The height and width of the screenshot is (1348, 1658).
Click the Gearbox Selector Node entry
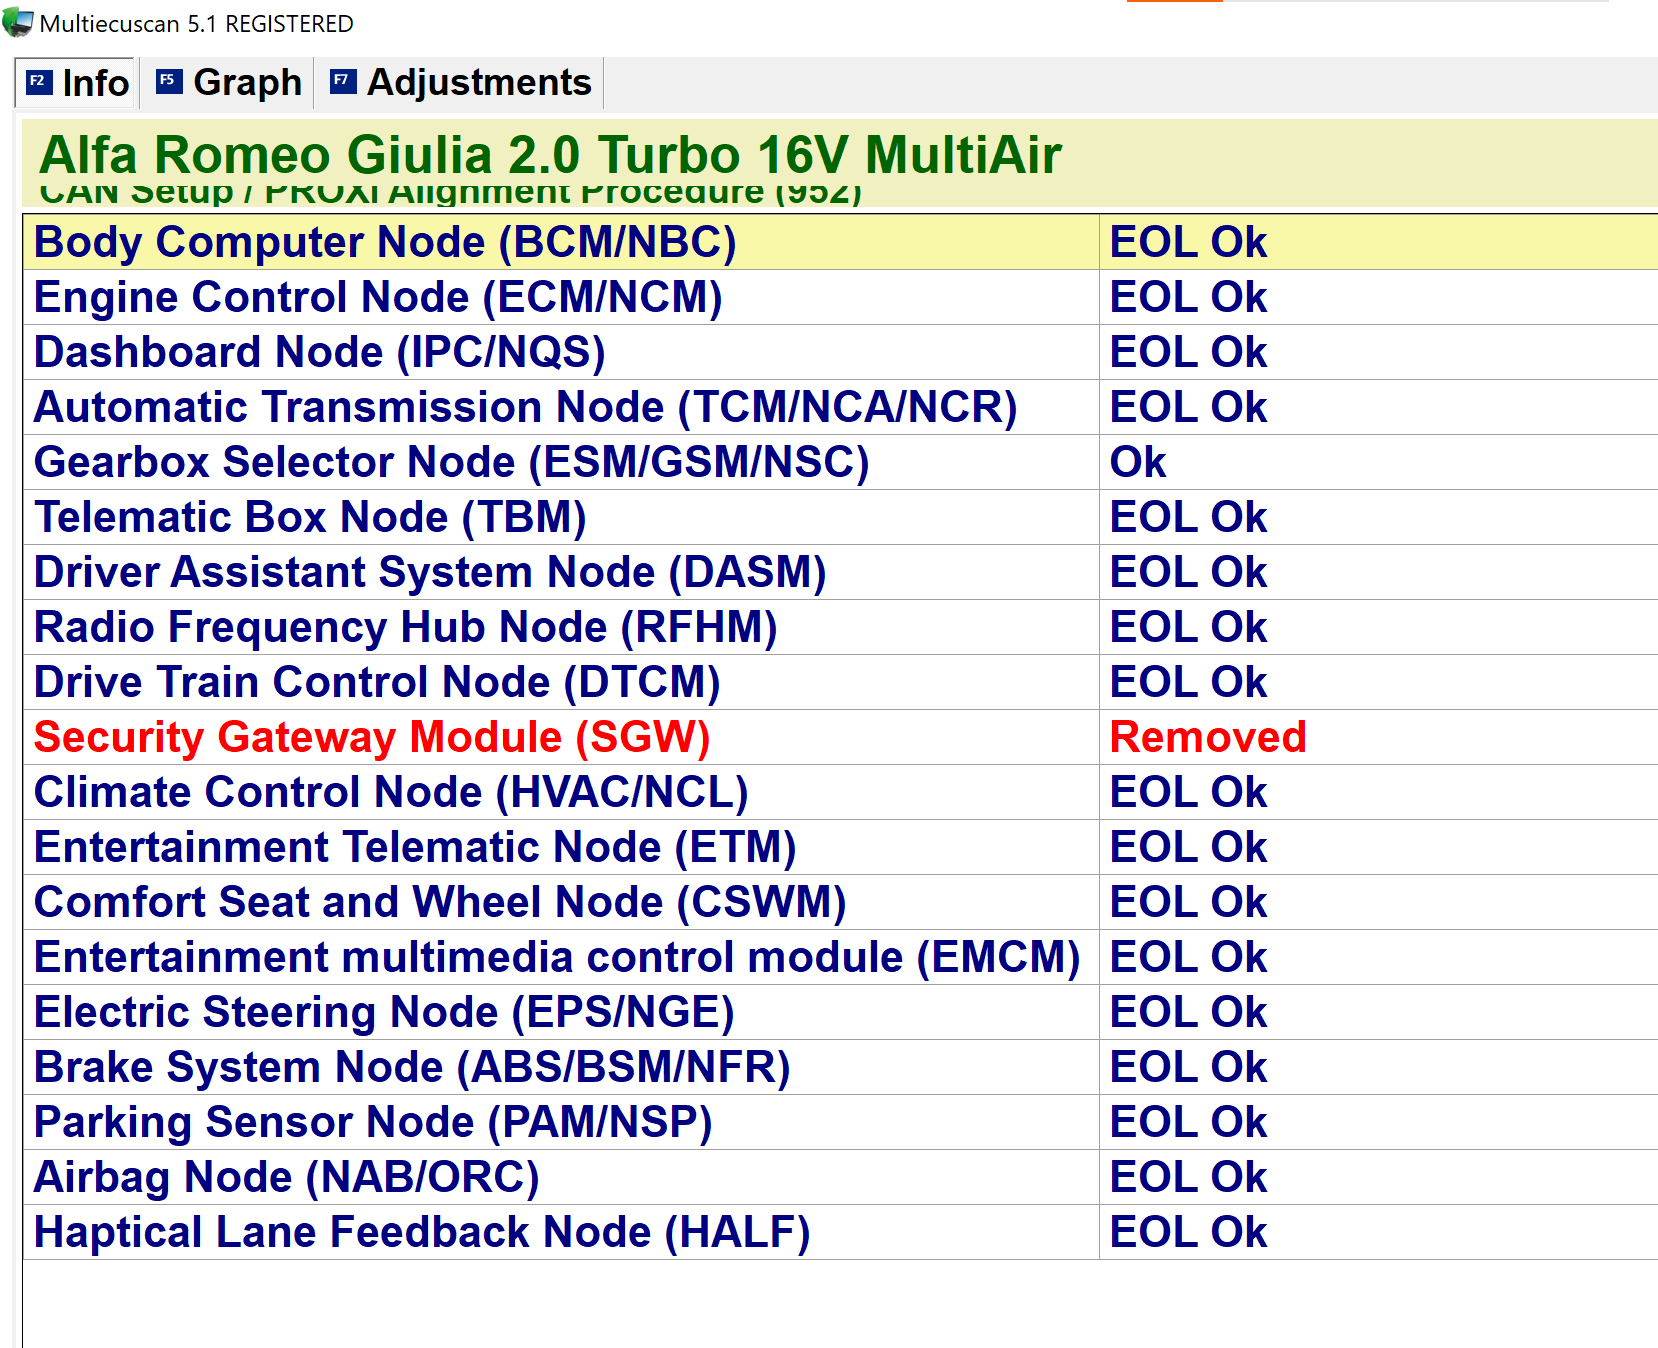tap(450, 462)
